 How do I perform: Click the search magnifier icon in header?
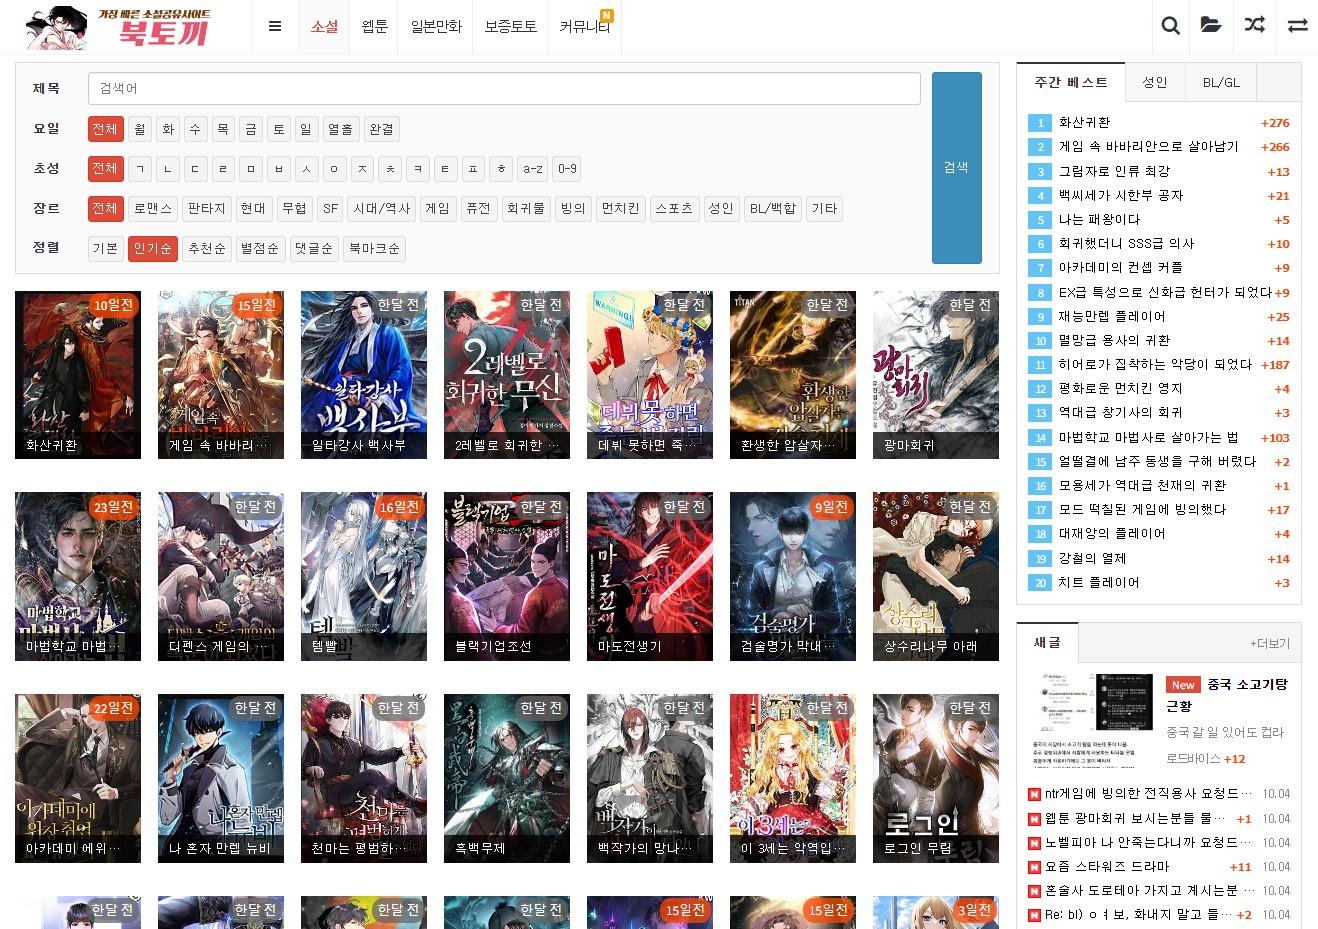[x=1170, y=26]
